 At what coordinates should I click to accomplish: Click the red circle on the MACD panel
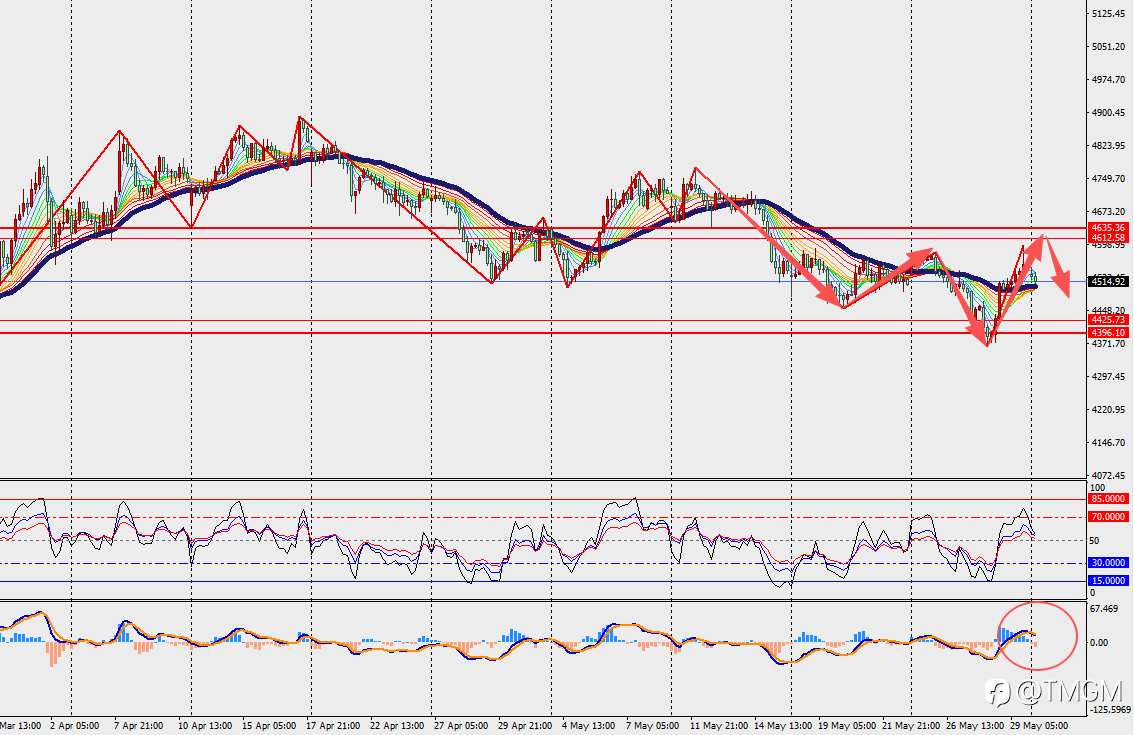click(1037, 636)
